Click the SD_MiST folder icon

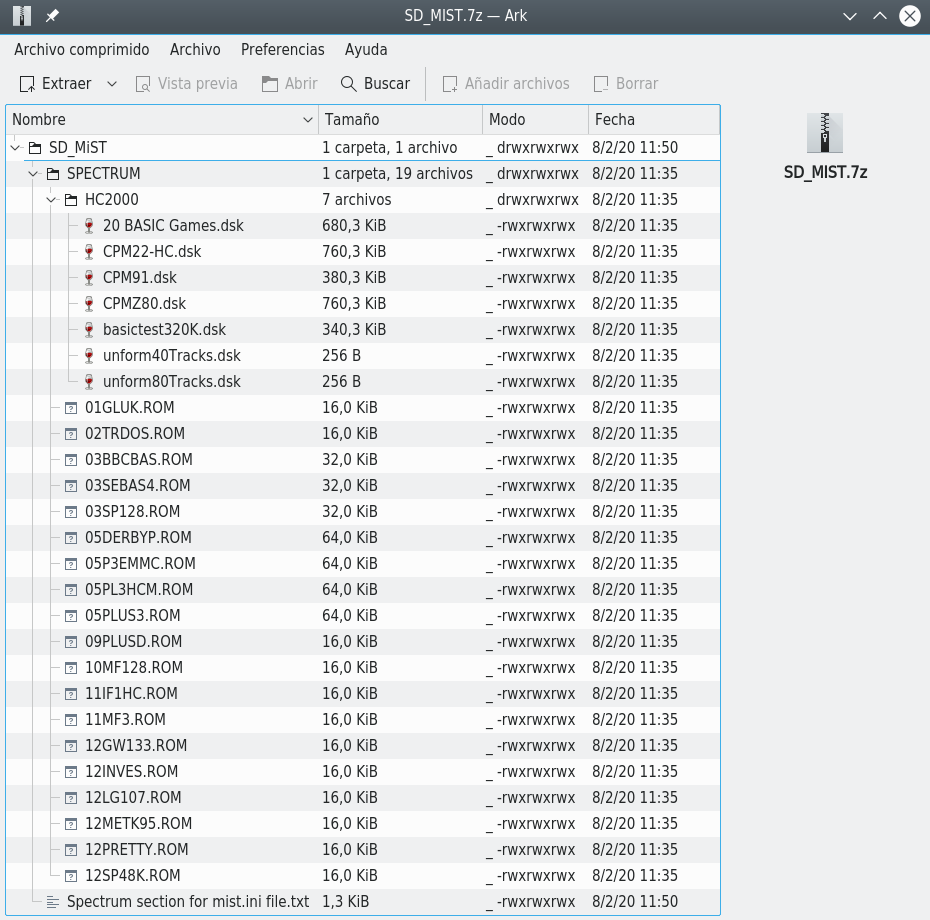36,148
